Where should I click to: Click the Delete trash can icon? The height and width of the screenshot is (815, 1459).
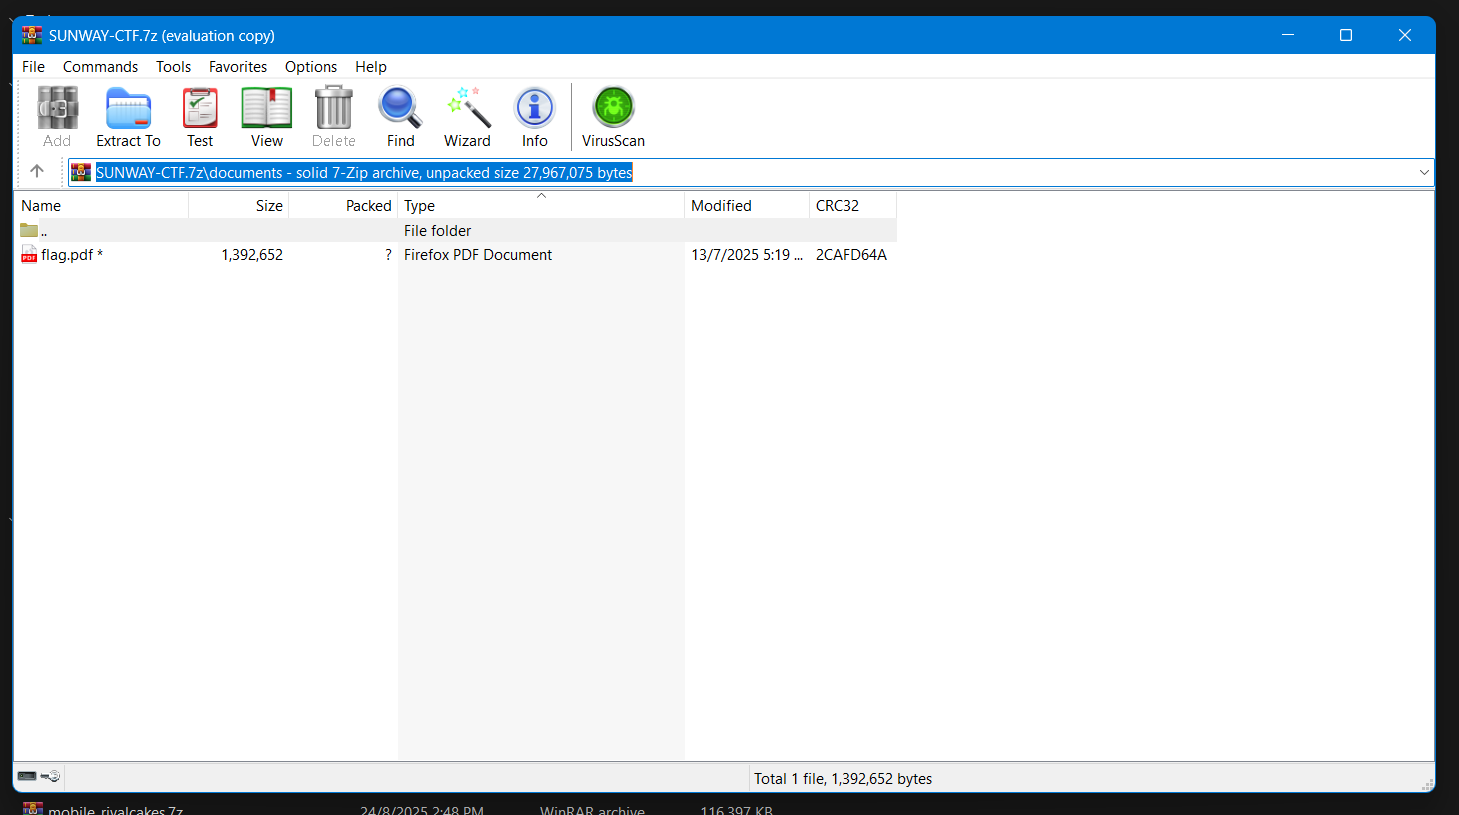(333, 108)
